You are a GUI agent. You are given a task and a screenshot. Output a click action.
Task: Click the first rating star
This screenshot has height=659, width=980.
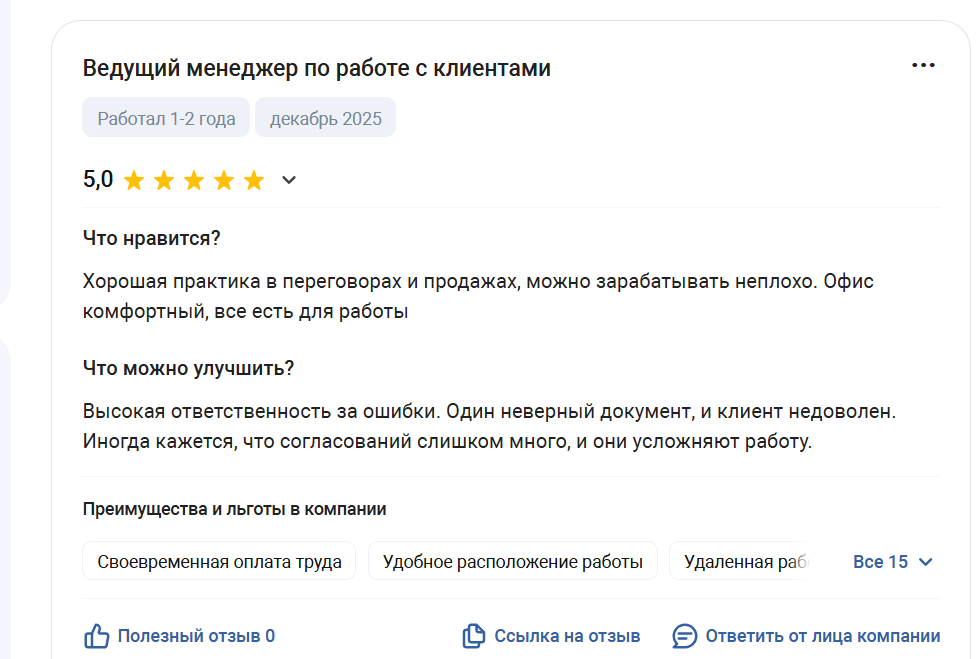[x=134, y=180]
